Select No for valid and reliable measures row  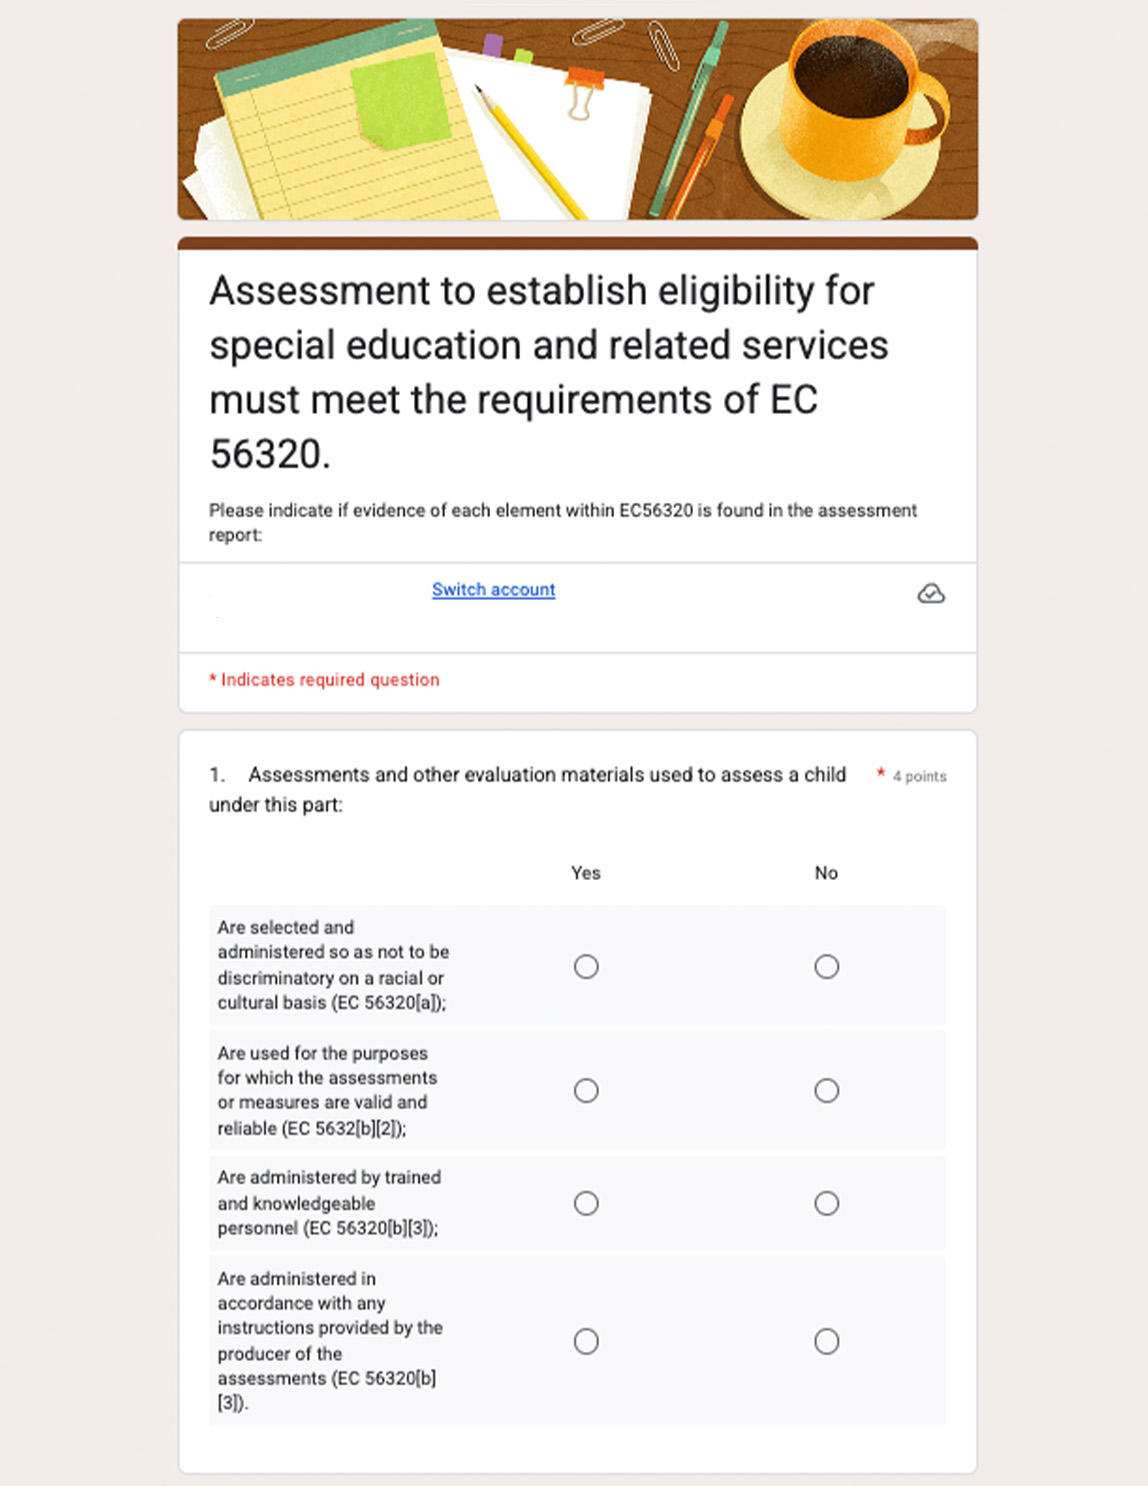[x=826, y=1090]
